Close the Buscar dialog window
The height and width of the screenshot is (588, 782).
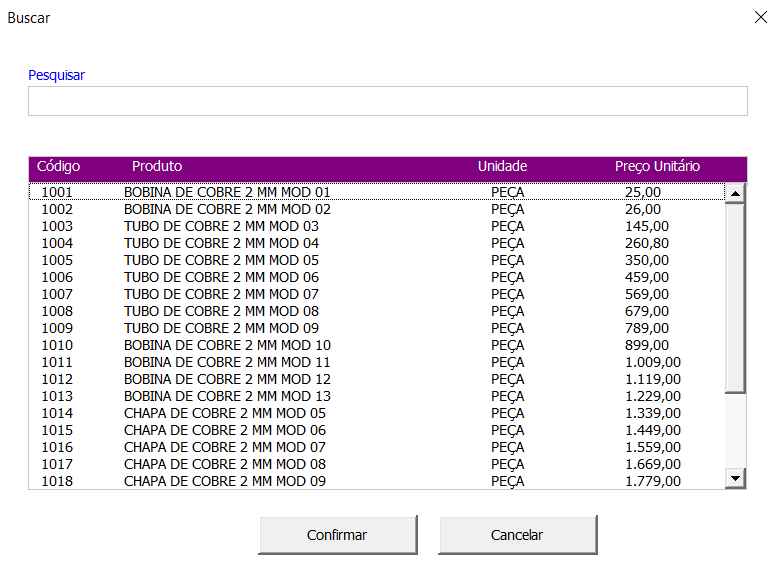(759, 17)
